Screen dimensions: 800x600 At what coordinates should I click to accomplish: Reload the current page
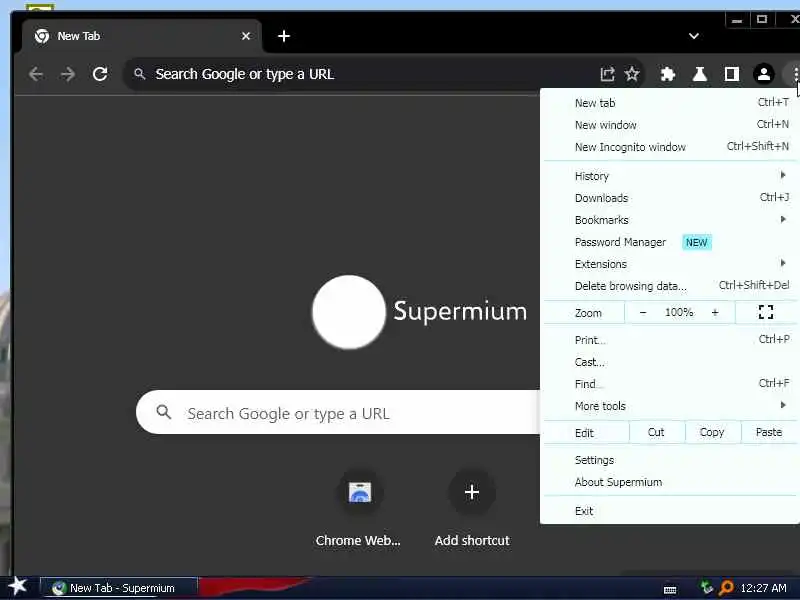[100, 74]
